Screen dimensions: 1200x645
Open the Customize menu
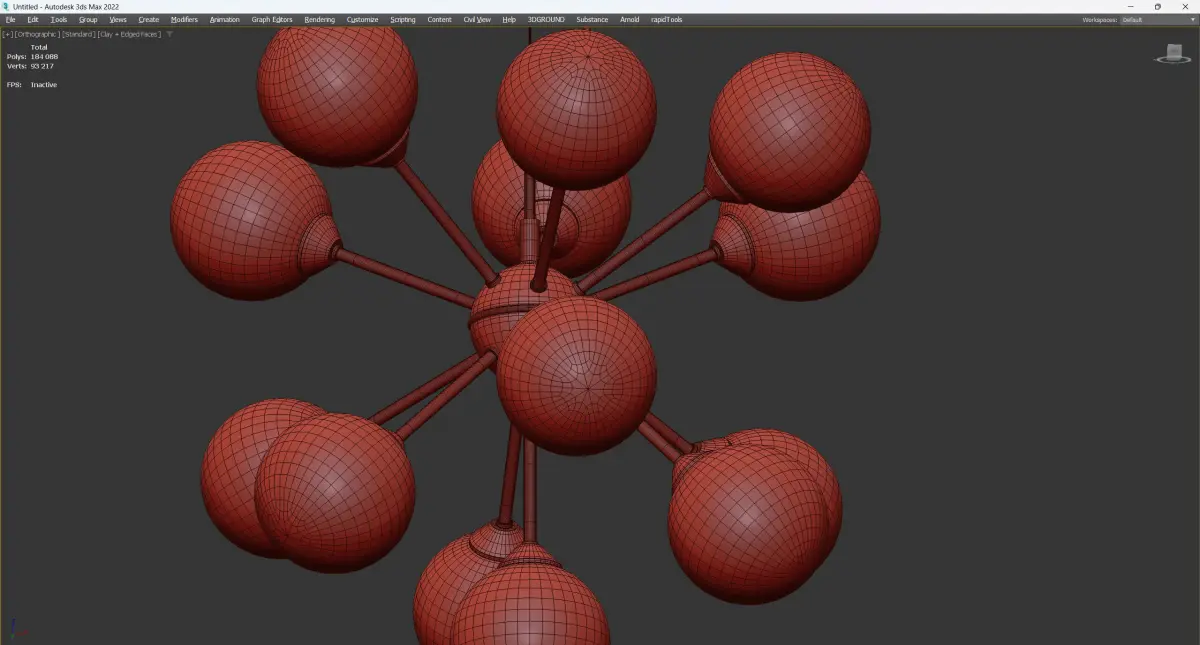point(363,19)
